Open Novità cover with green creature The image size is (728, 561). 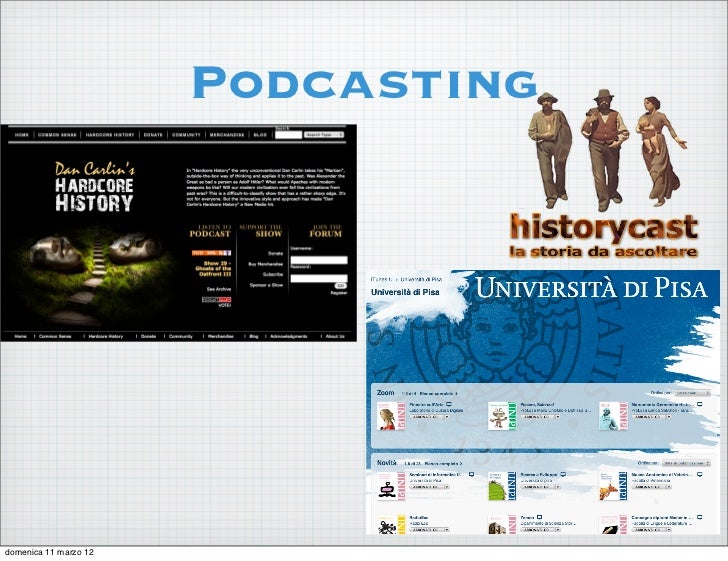coord(502,486)
